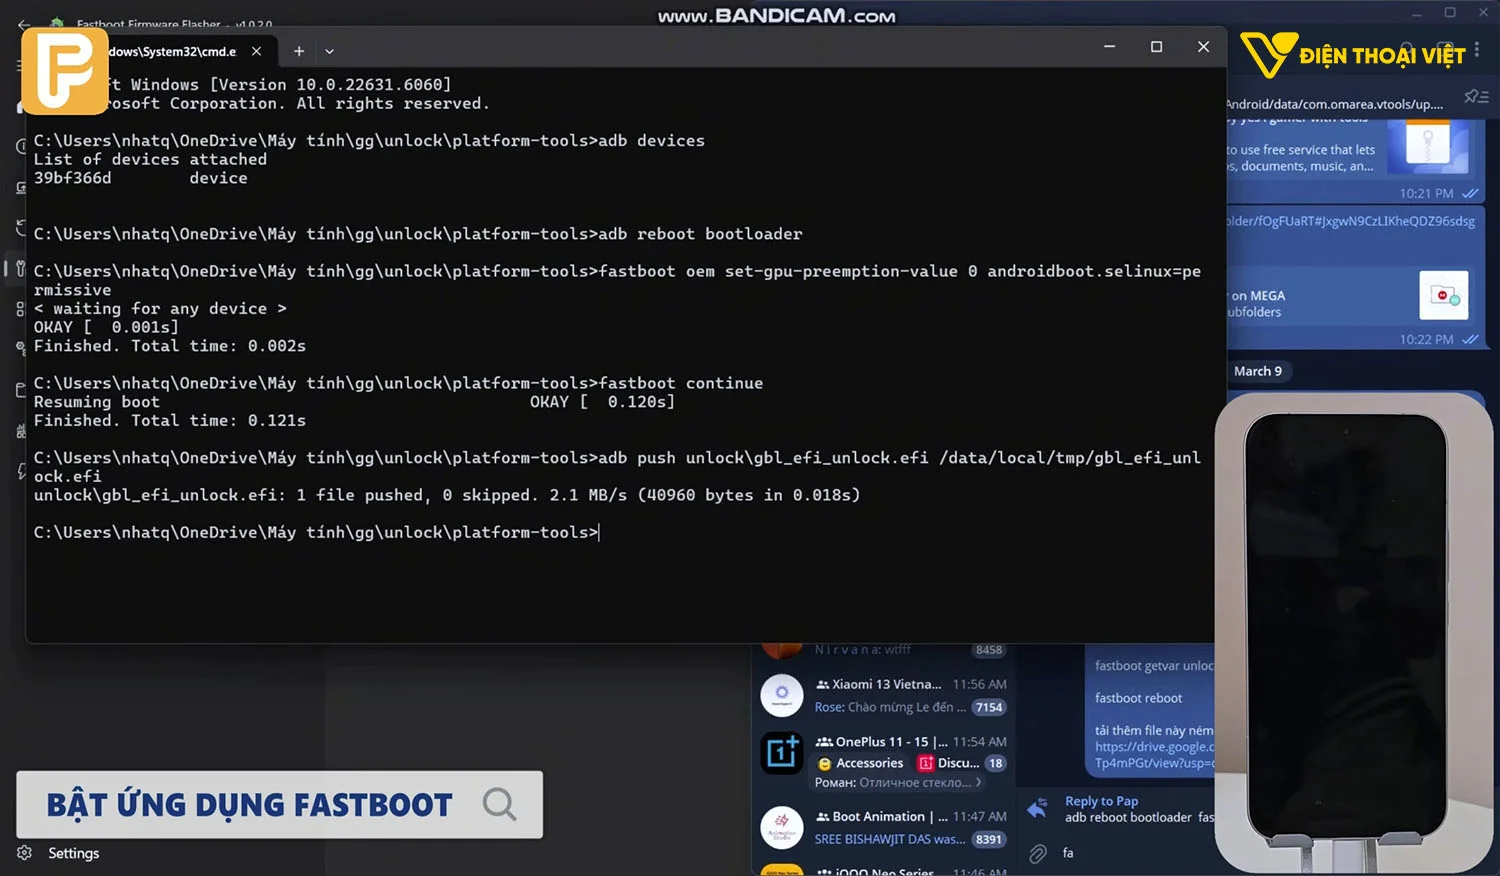Open the list icon next to the pinned message
This screenshot has width=1500, height=876.
[x=1484, y=96]
